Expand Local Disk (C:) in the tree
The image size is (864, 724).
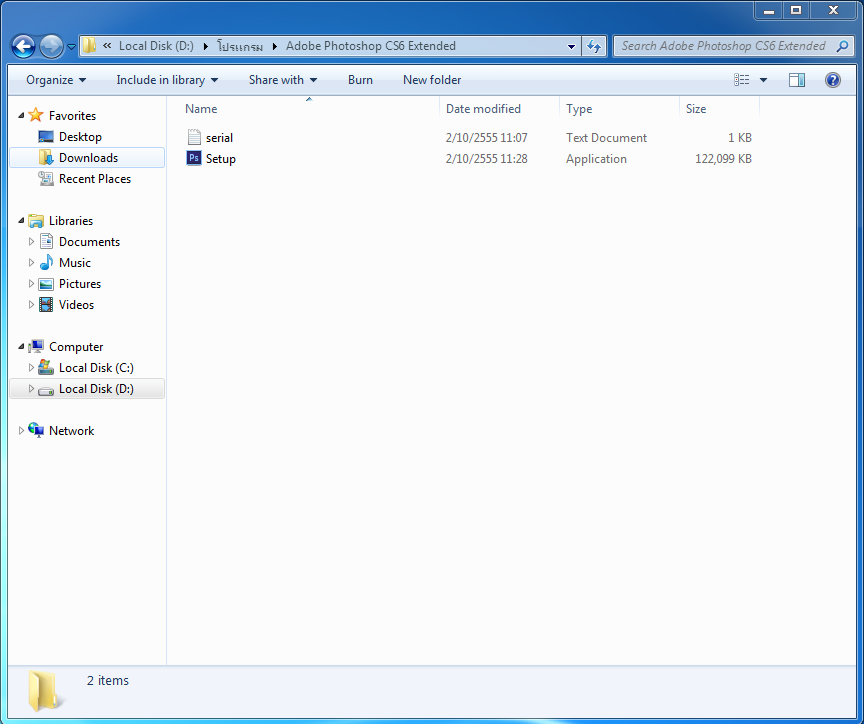pyautogui.click(x=31, y=367)
